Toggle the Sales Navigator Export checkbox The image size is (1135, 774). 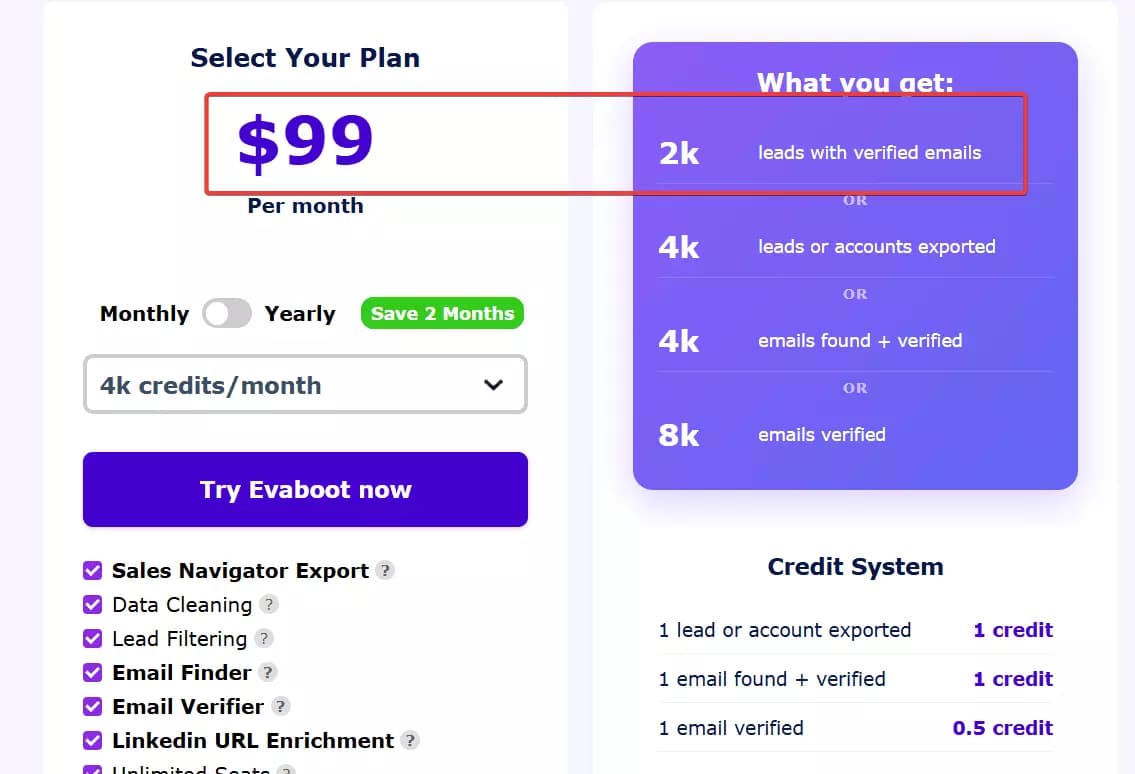click(x=92, y=570)
